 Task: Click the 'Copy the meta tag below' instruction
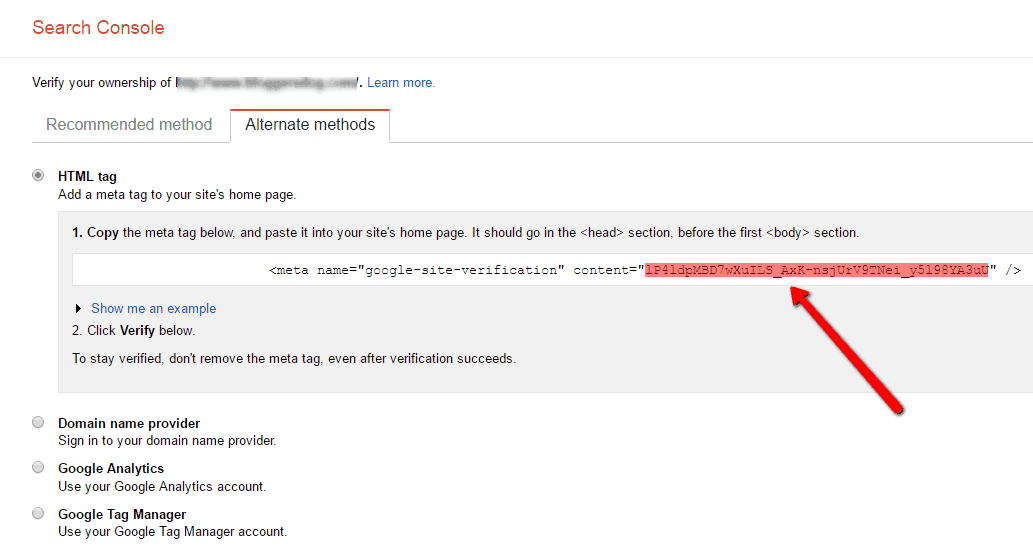[x=466, y=232]
